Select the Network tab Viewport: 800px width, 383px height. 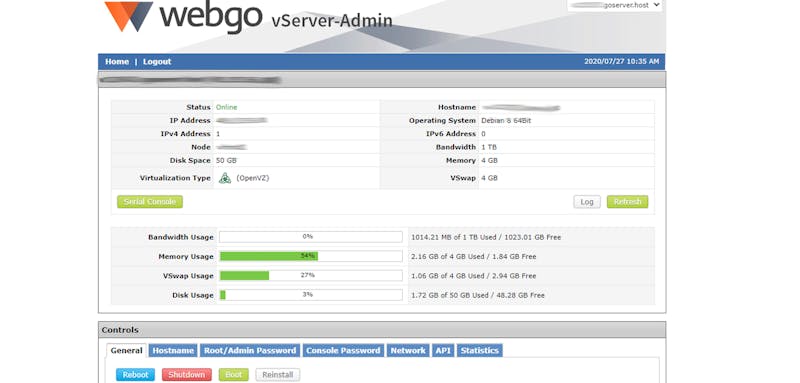[x=408, y=350]
